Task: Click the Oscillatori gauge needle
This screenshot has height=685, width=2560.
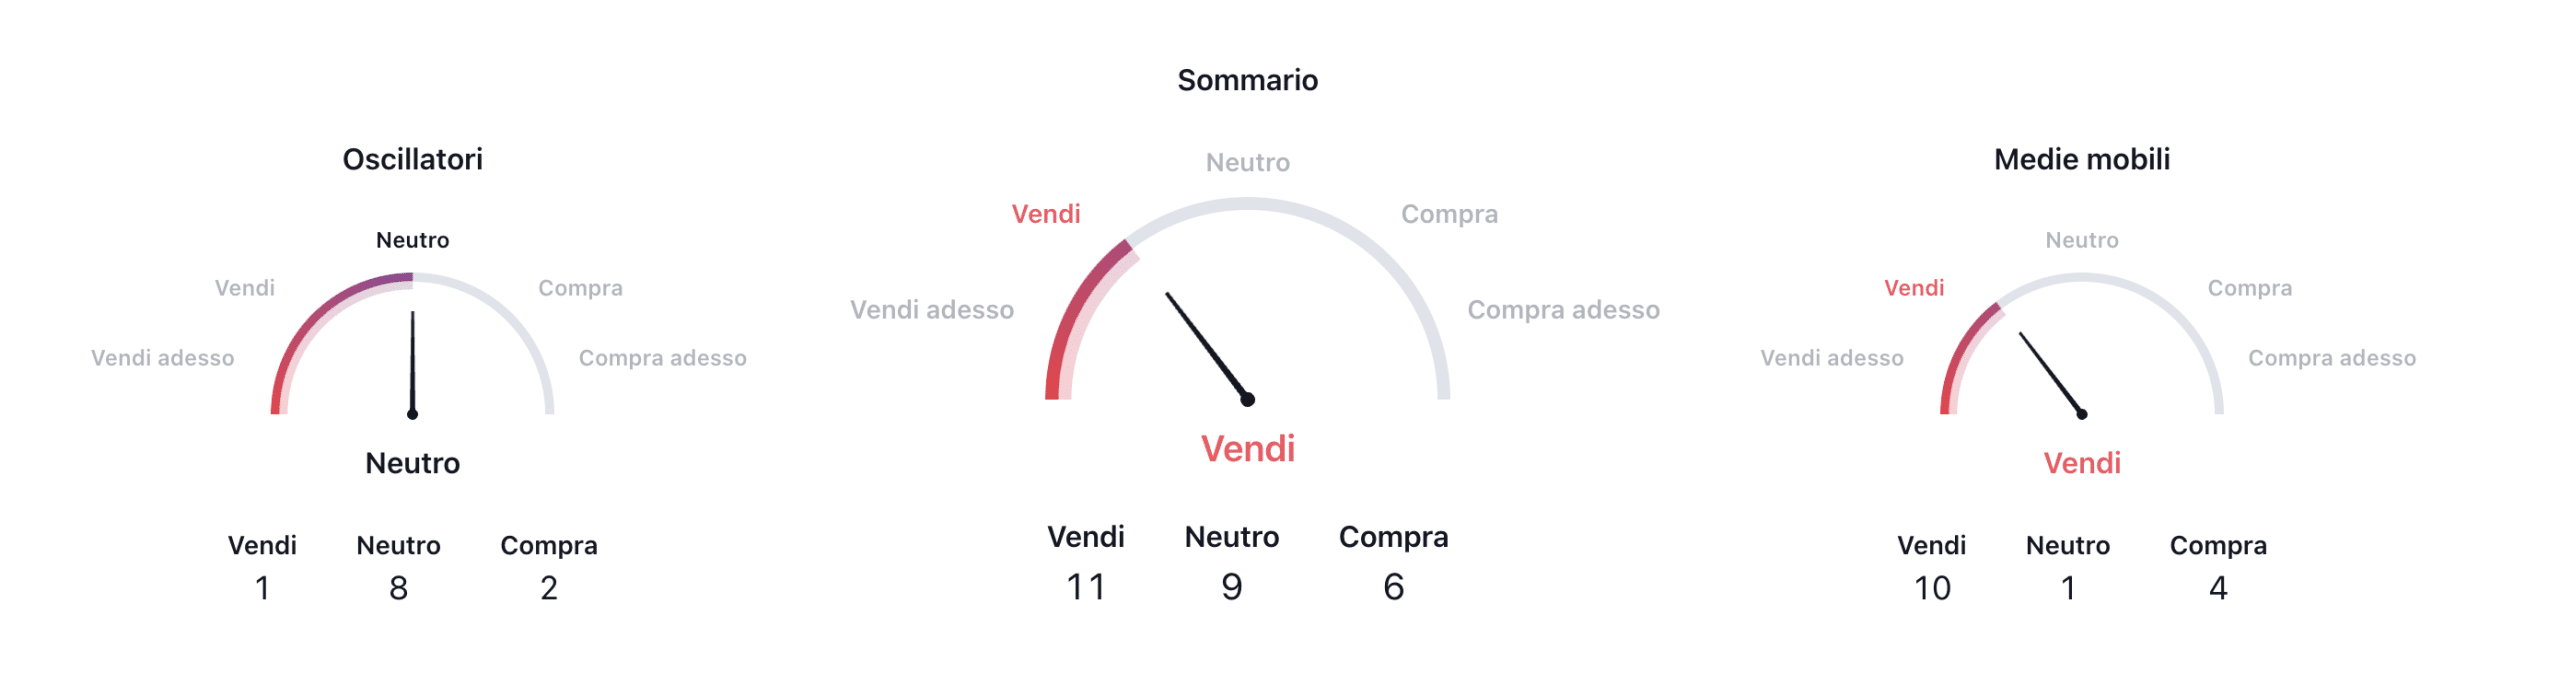Action: pos(412,362)
